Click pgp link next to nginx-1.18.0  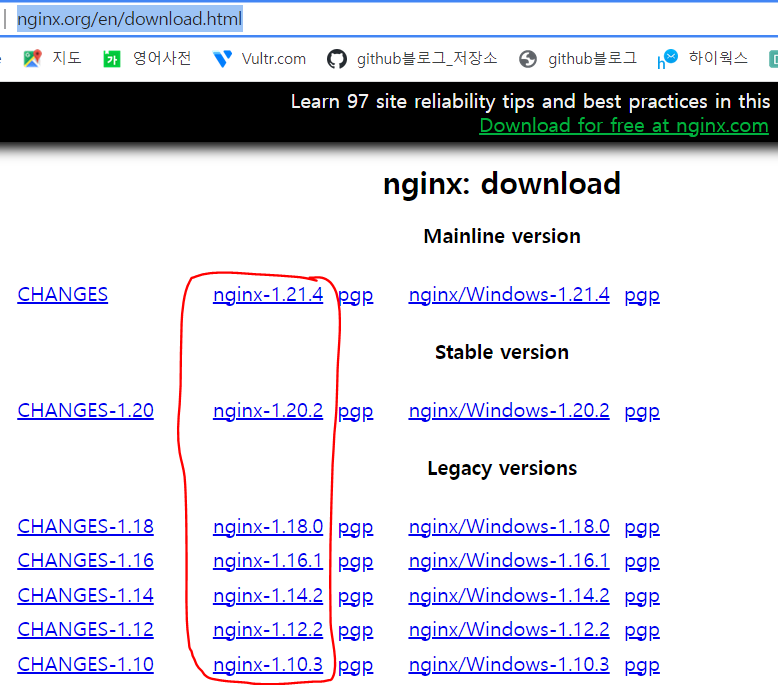[x=355, y=528]
